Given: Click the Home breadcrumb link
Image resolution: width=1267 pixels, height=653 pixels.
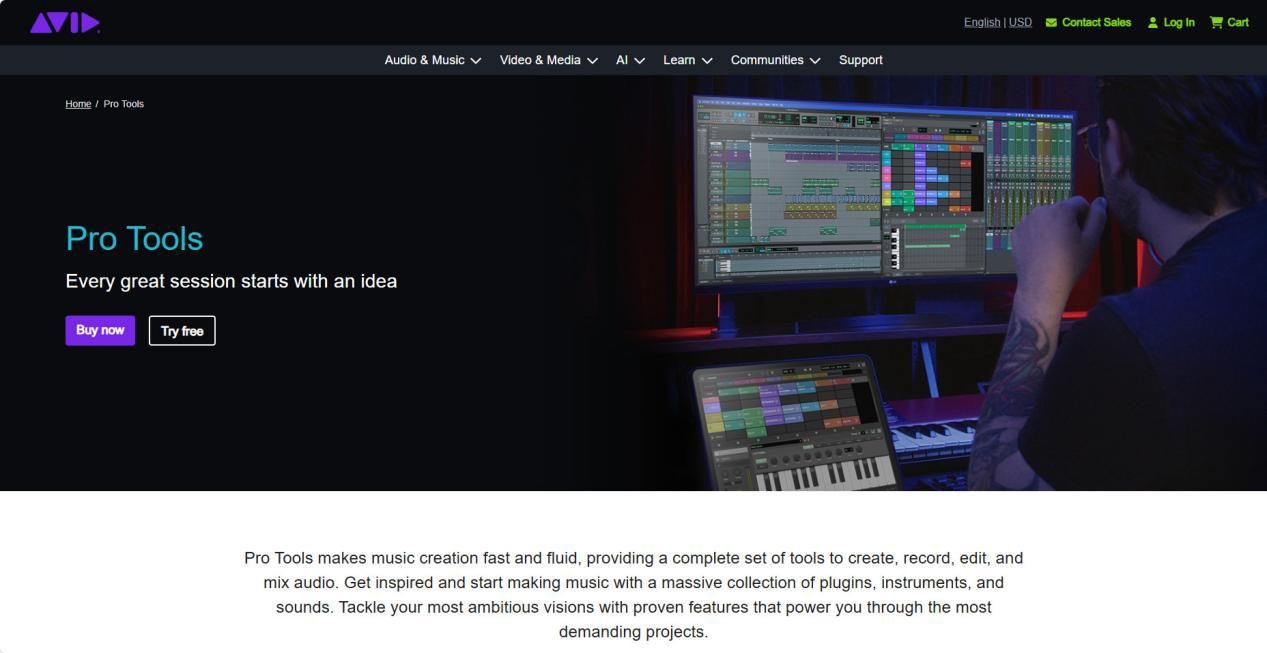Looking at the screenshot, I should coord(78,104).
